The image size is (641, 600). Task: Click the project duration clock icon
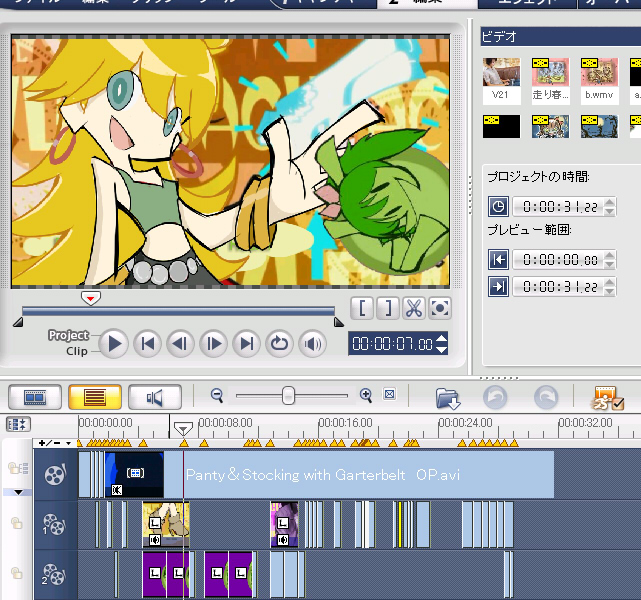[498, 206]
